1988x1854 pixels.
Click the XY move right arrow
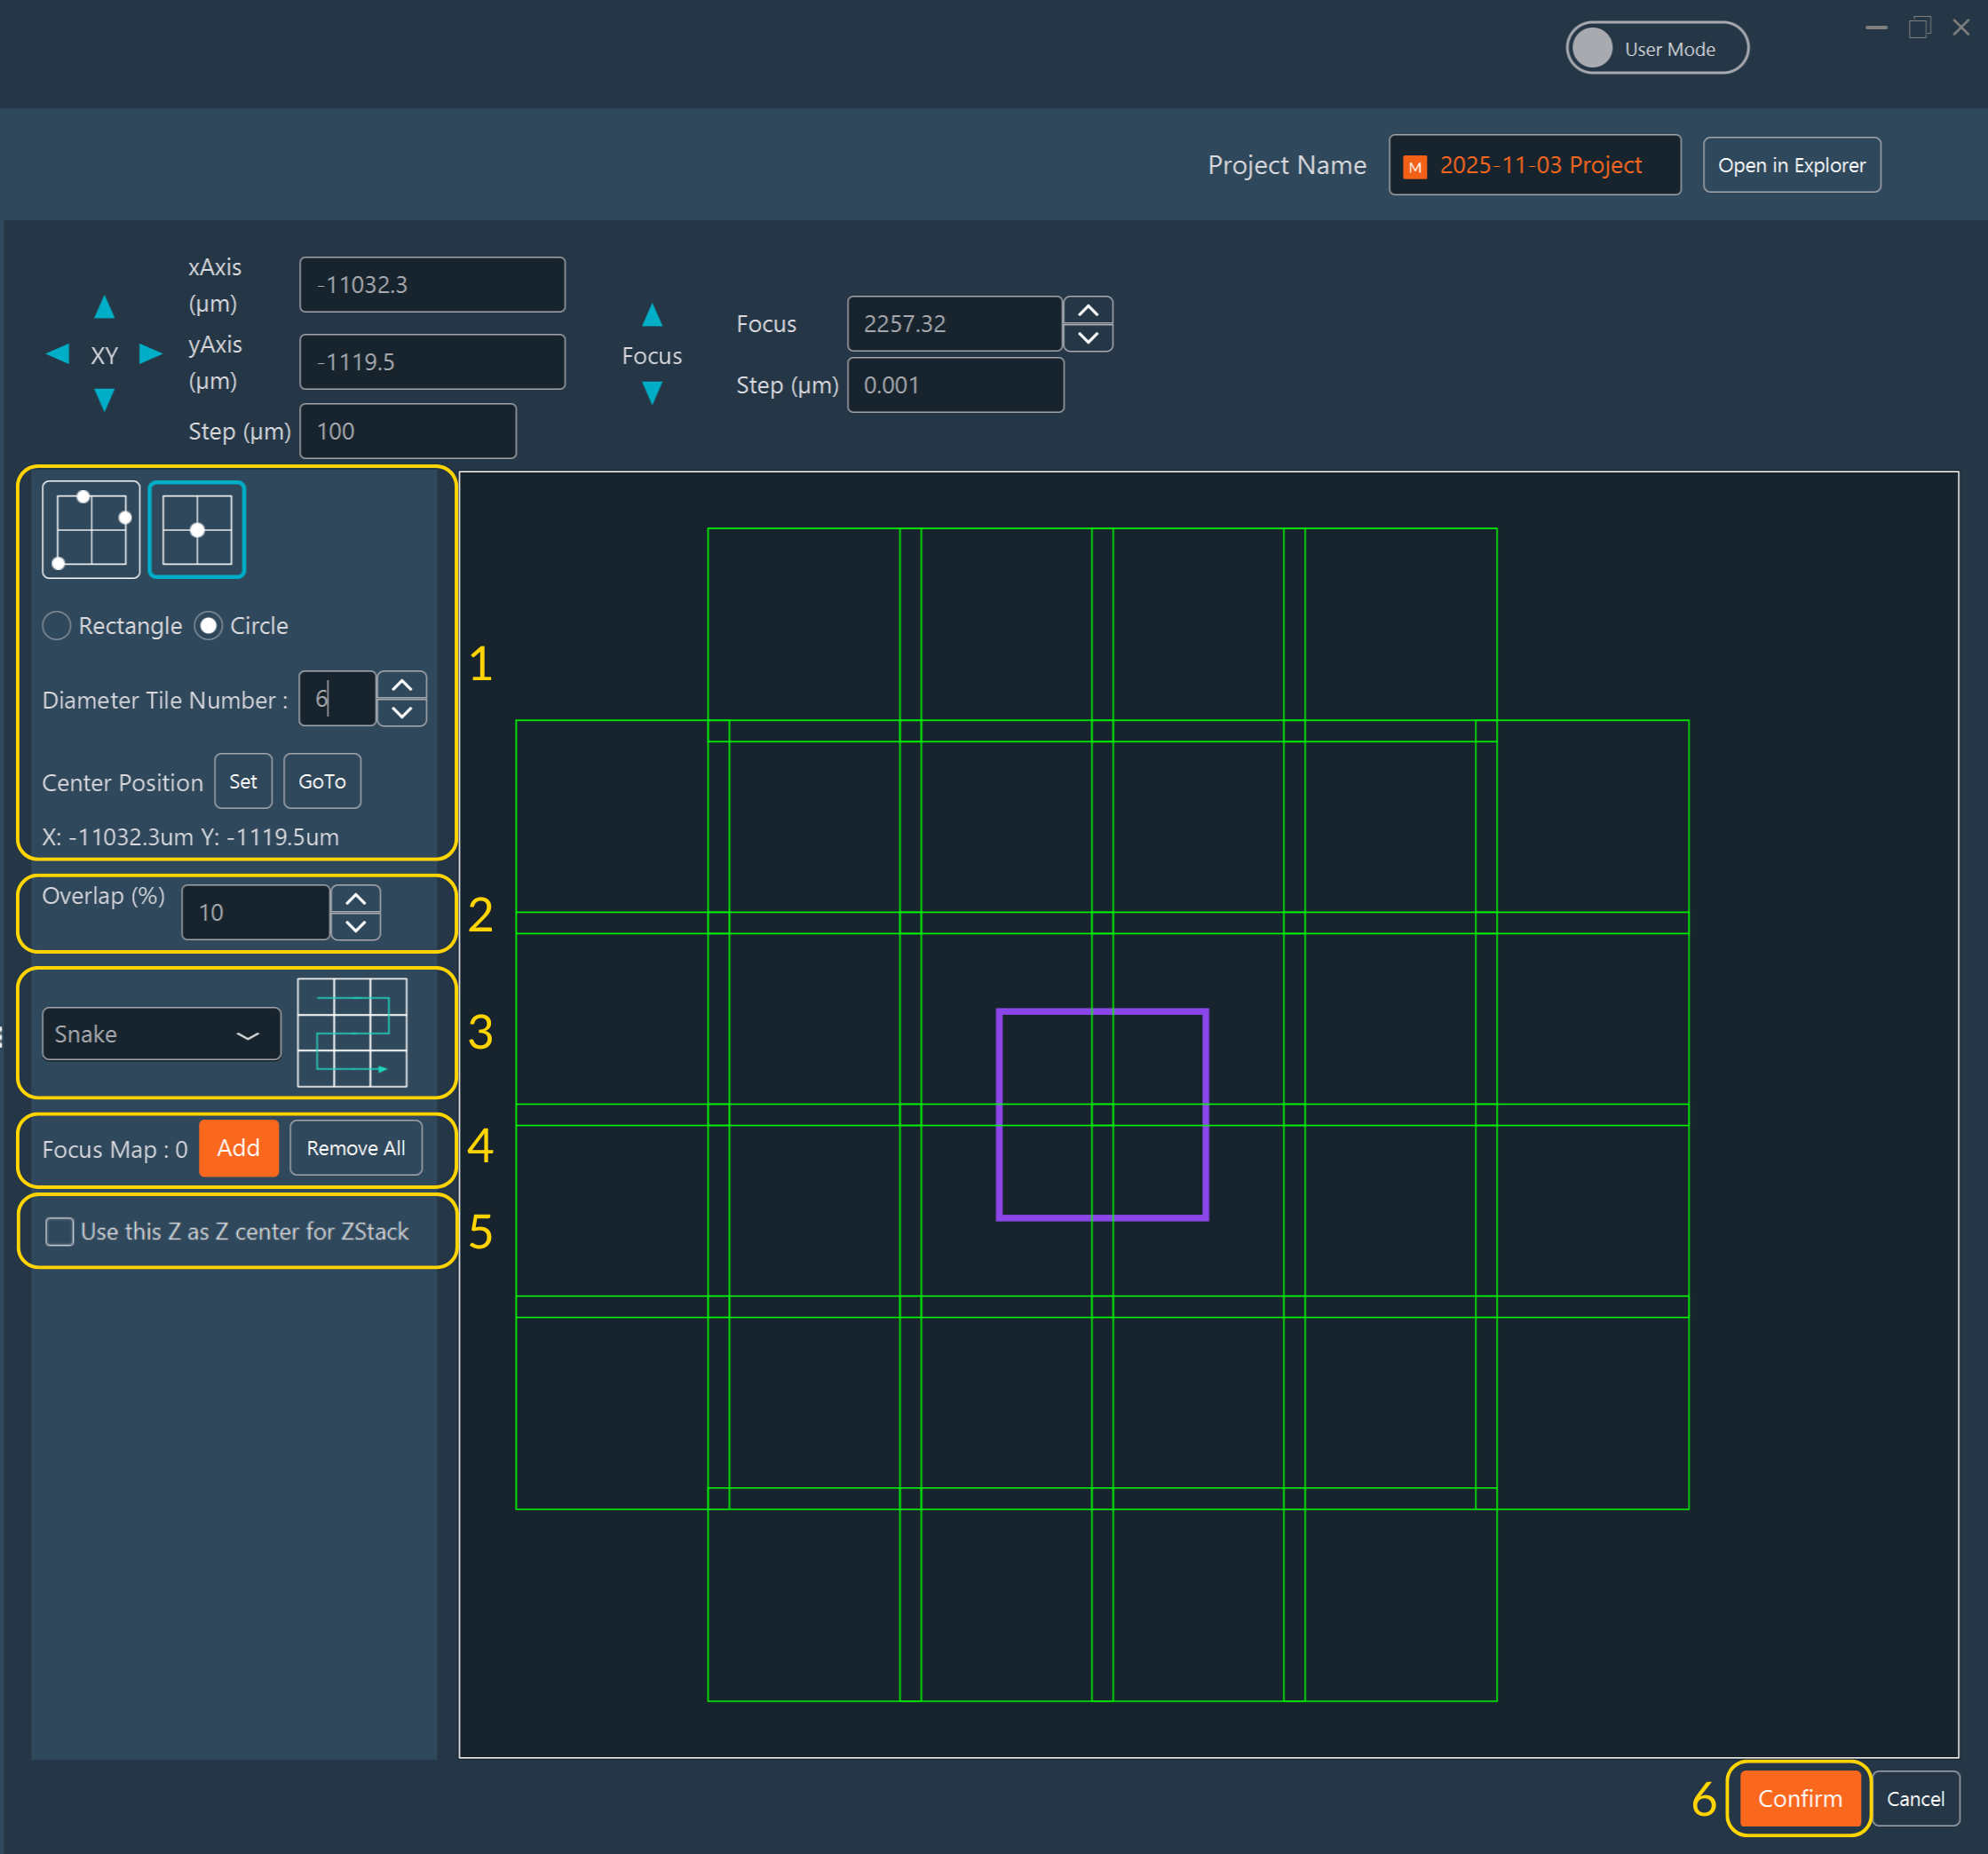150,354
